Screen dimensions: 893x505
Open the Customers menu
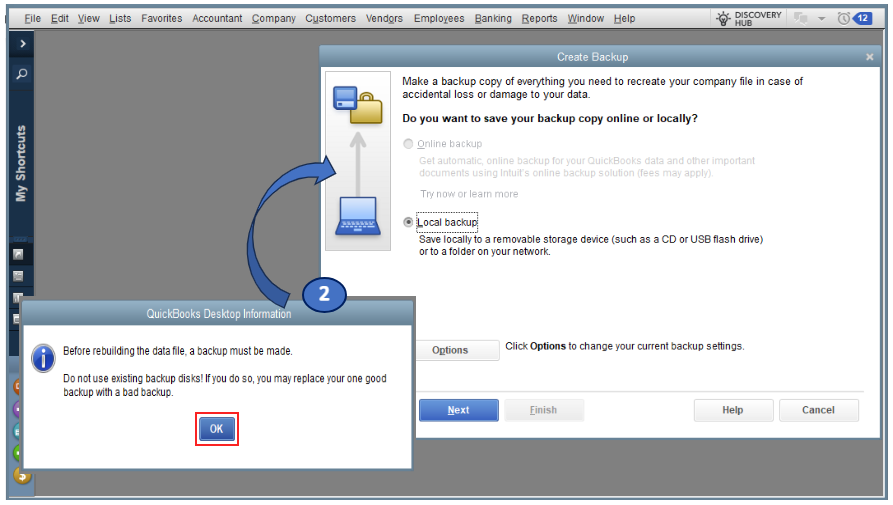[x=330, y=18]
